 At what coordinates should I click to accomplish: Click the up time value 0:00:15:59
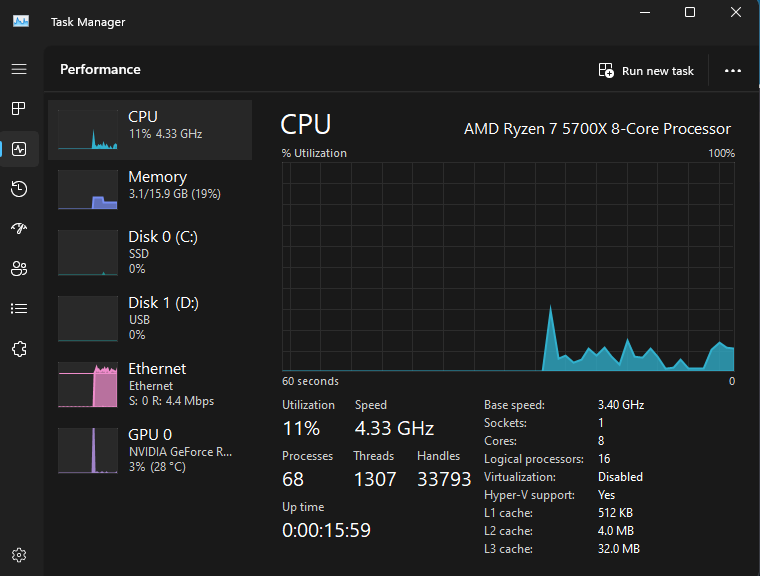tap(326, 530)
